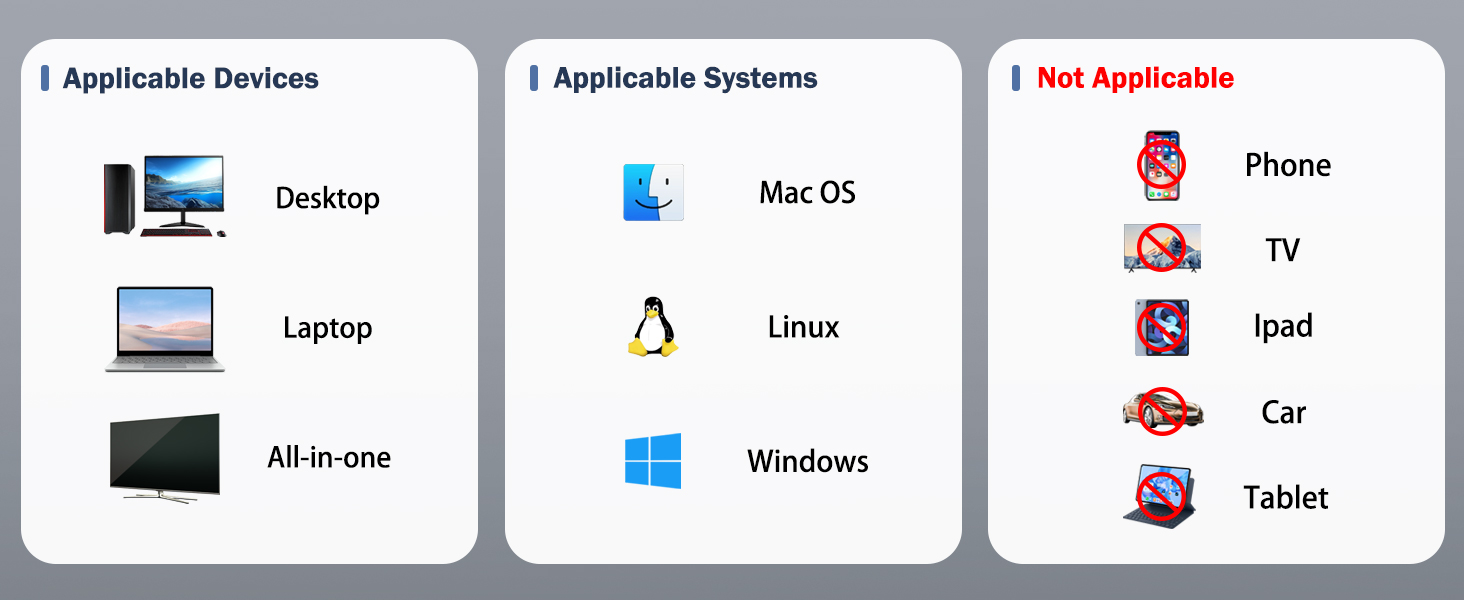Select the Linux penguin icon
Viewport: 1464px width, 600px height.
pos(653,327)
